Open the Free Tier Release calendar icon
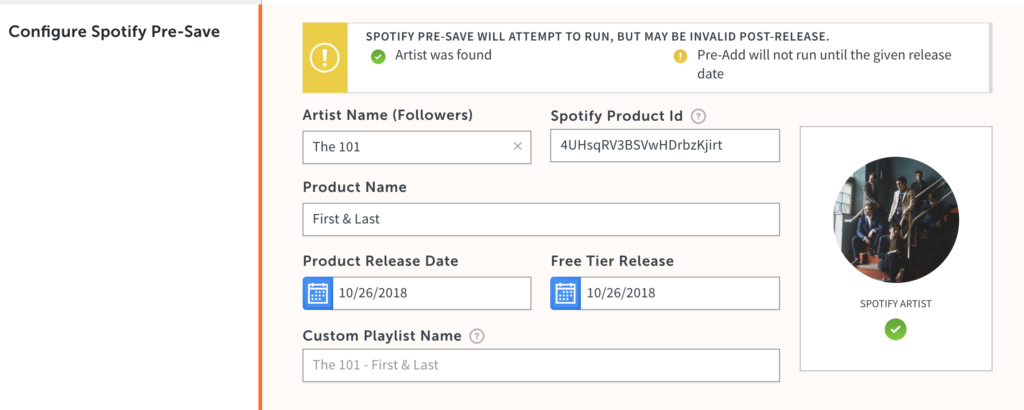This screenshot has width=1024, height=410. (566, 293)
